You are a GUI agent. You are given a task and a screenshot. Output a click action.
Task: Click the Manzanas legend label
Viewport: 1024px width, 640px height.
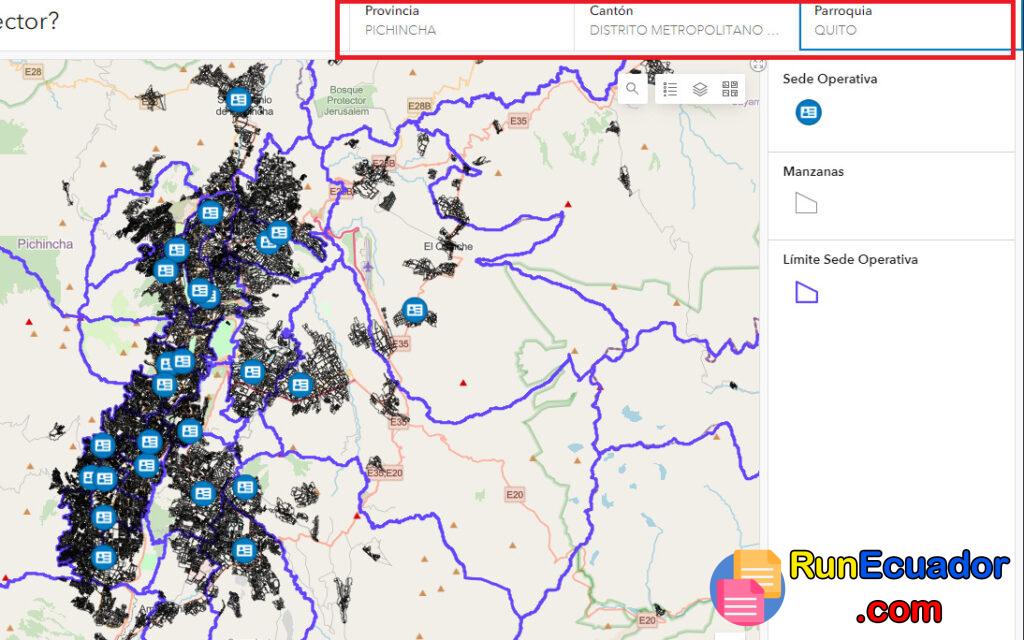[x=813, y=171]
